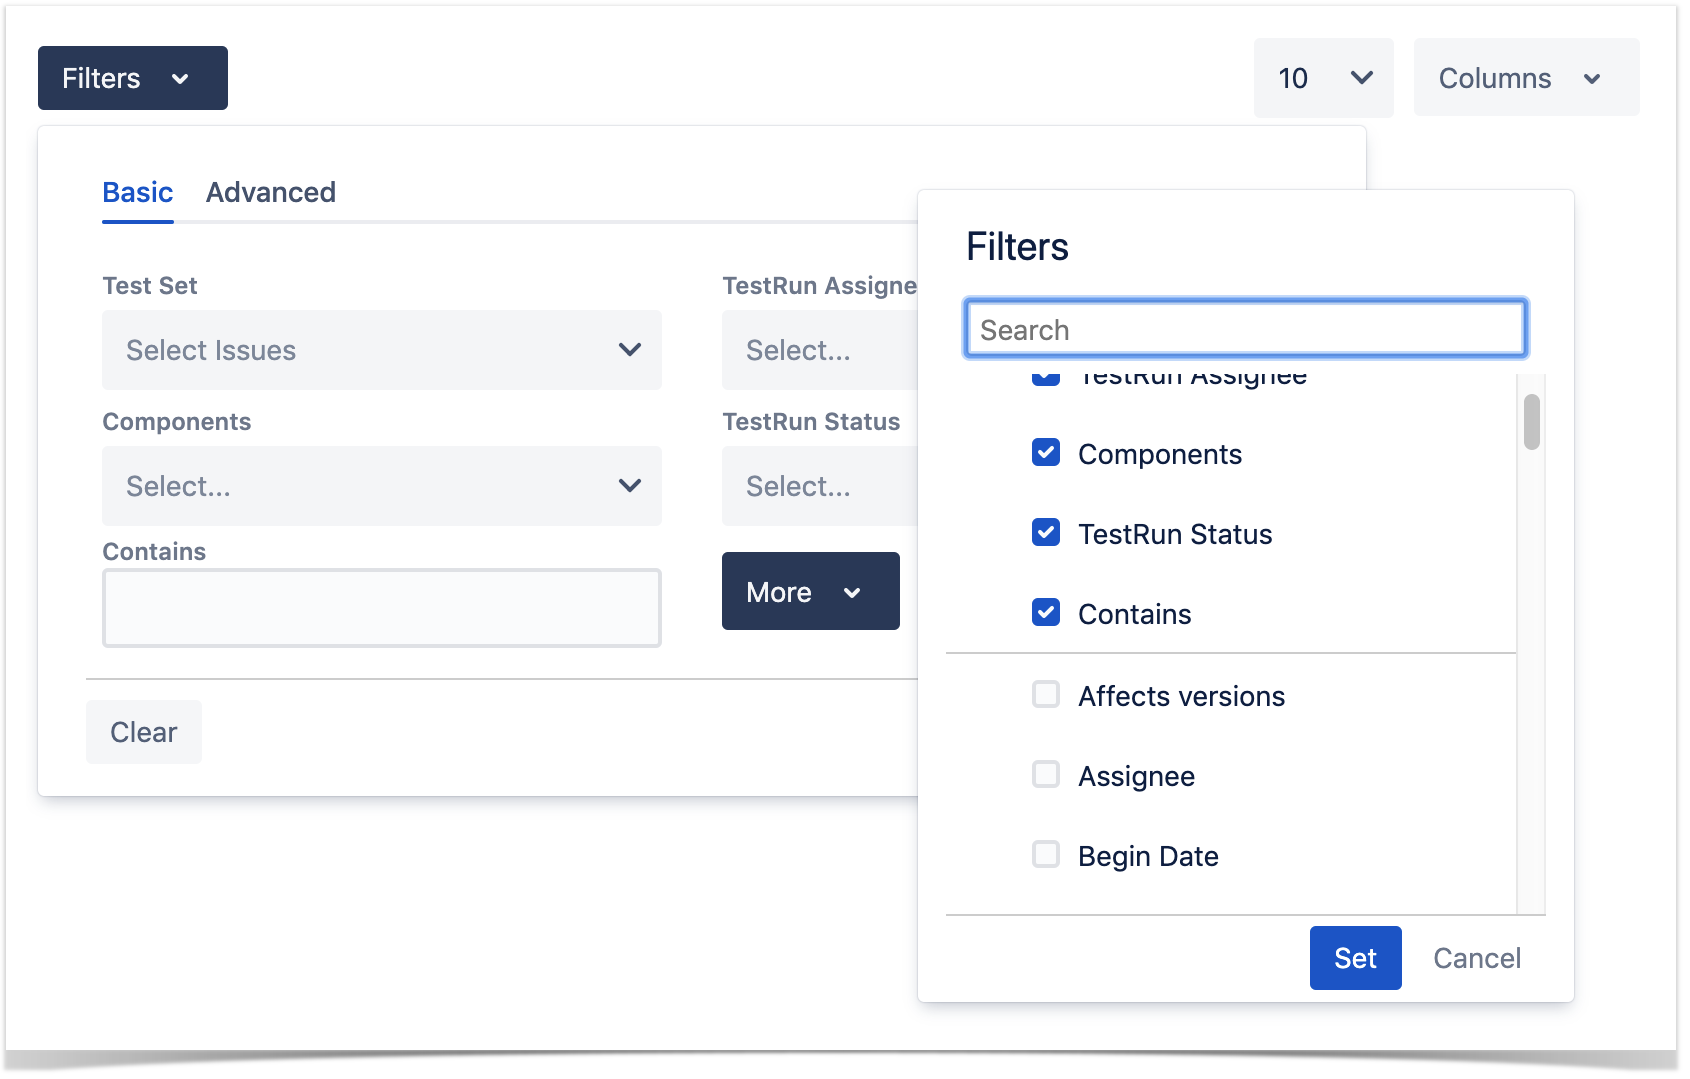1690x1079 pixels.
Task: Check the Affects versions checkbox
Action: tap(1046, 695)
